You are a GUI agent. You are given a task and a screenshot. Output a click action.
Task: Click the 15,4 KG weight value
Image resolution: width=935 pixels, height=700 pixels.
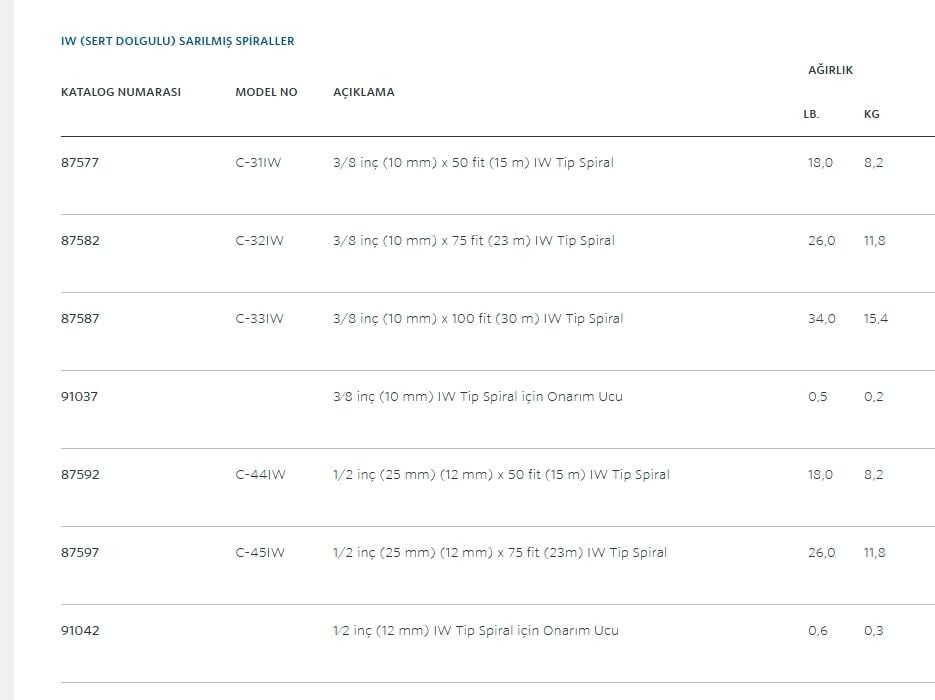point(876,319)
